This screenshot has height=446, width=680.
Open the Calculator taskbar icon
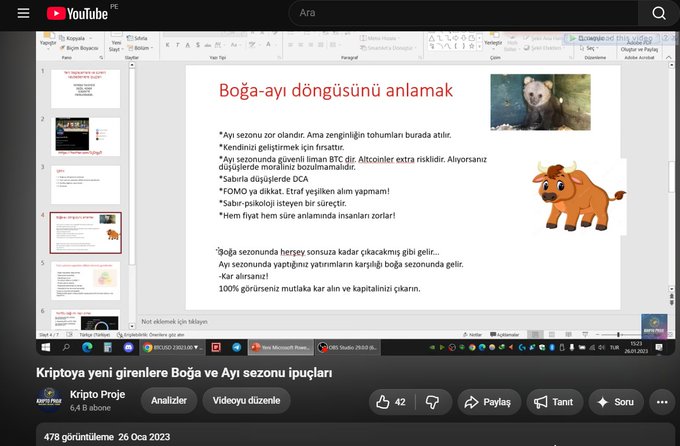pyautogui.click(x=108, y=347)
